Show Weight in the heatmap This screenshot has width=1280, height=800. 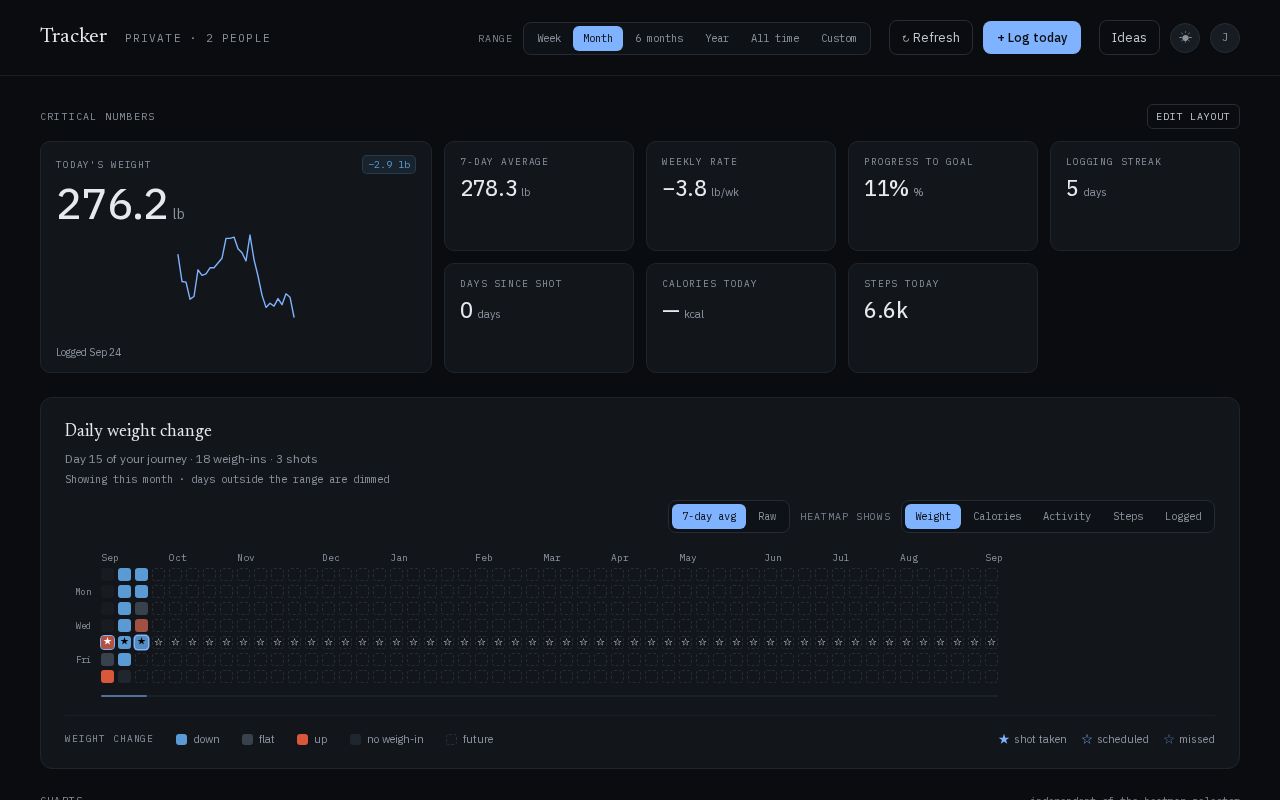click(x=933, y=516)
